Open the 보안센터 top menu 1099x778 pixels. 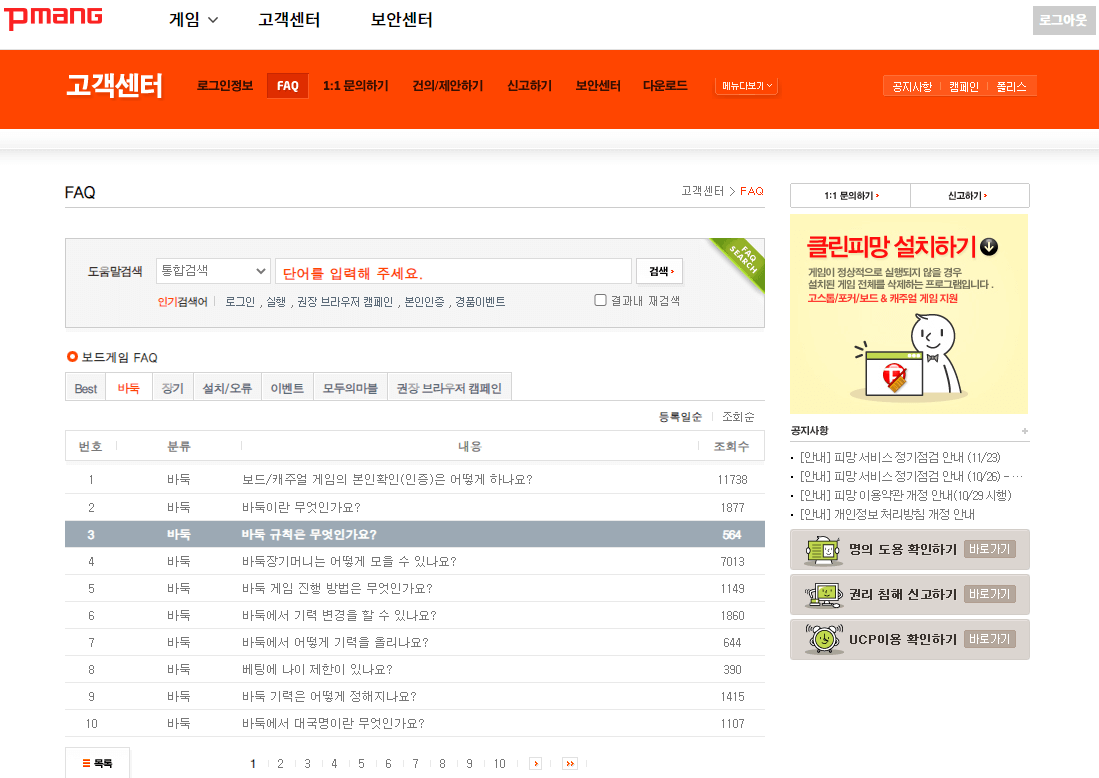tap(401, 18)
